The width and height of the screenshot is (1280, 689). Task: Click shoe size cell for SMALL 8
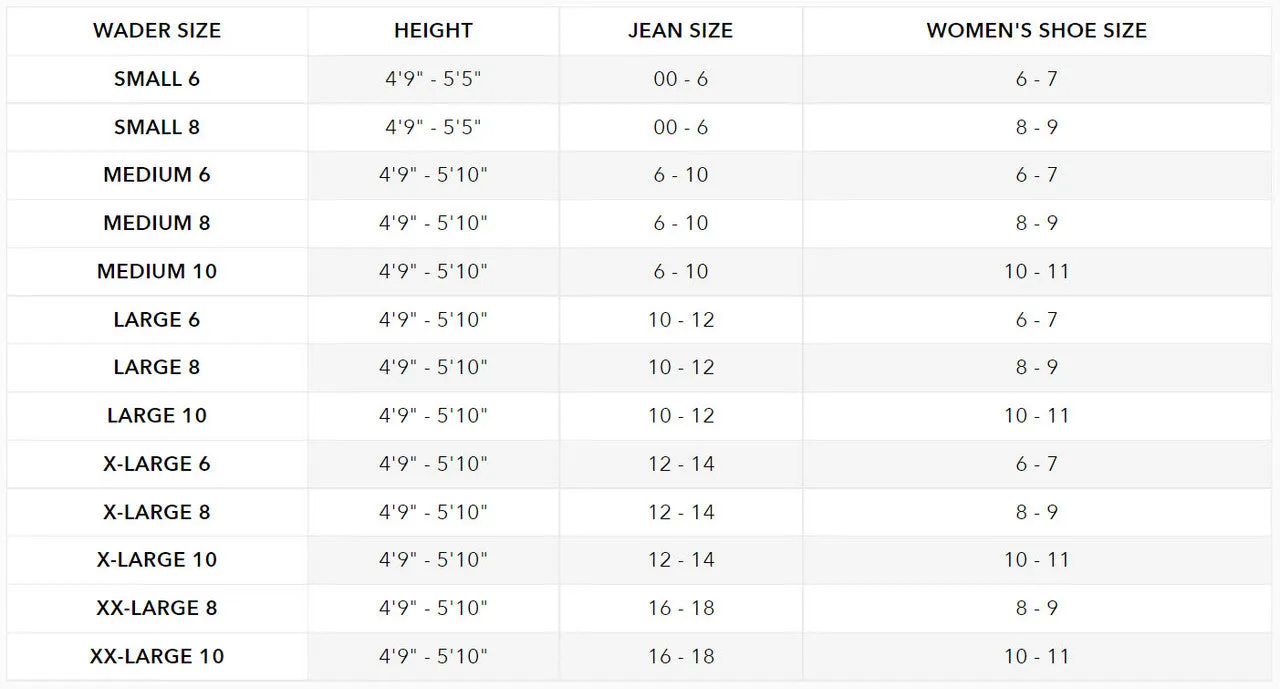point(1037,127)
